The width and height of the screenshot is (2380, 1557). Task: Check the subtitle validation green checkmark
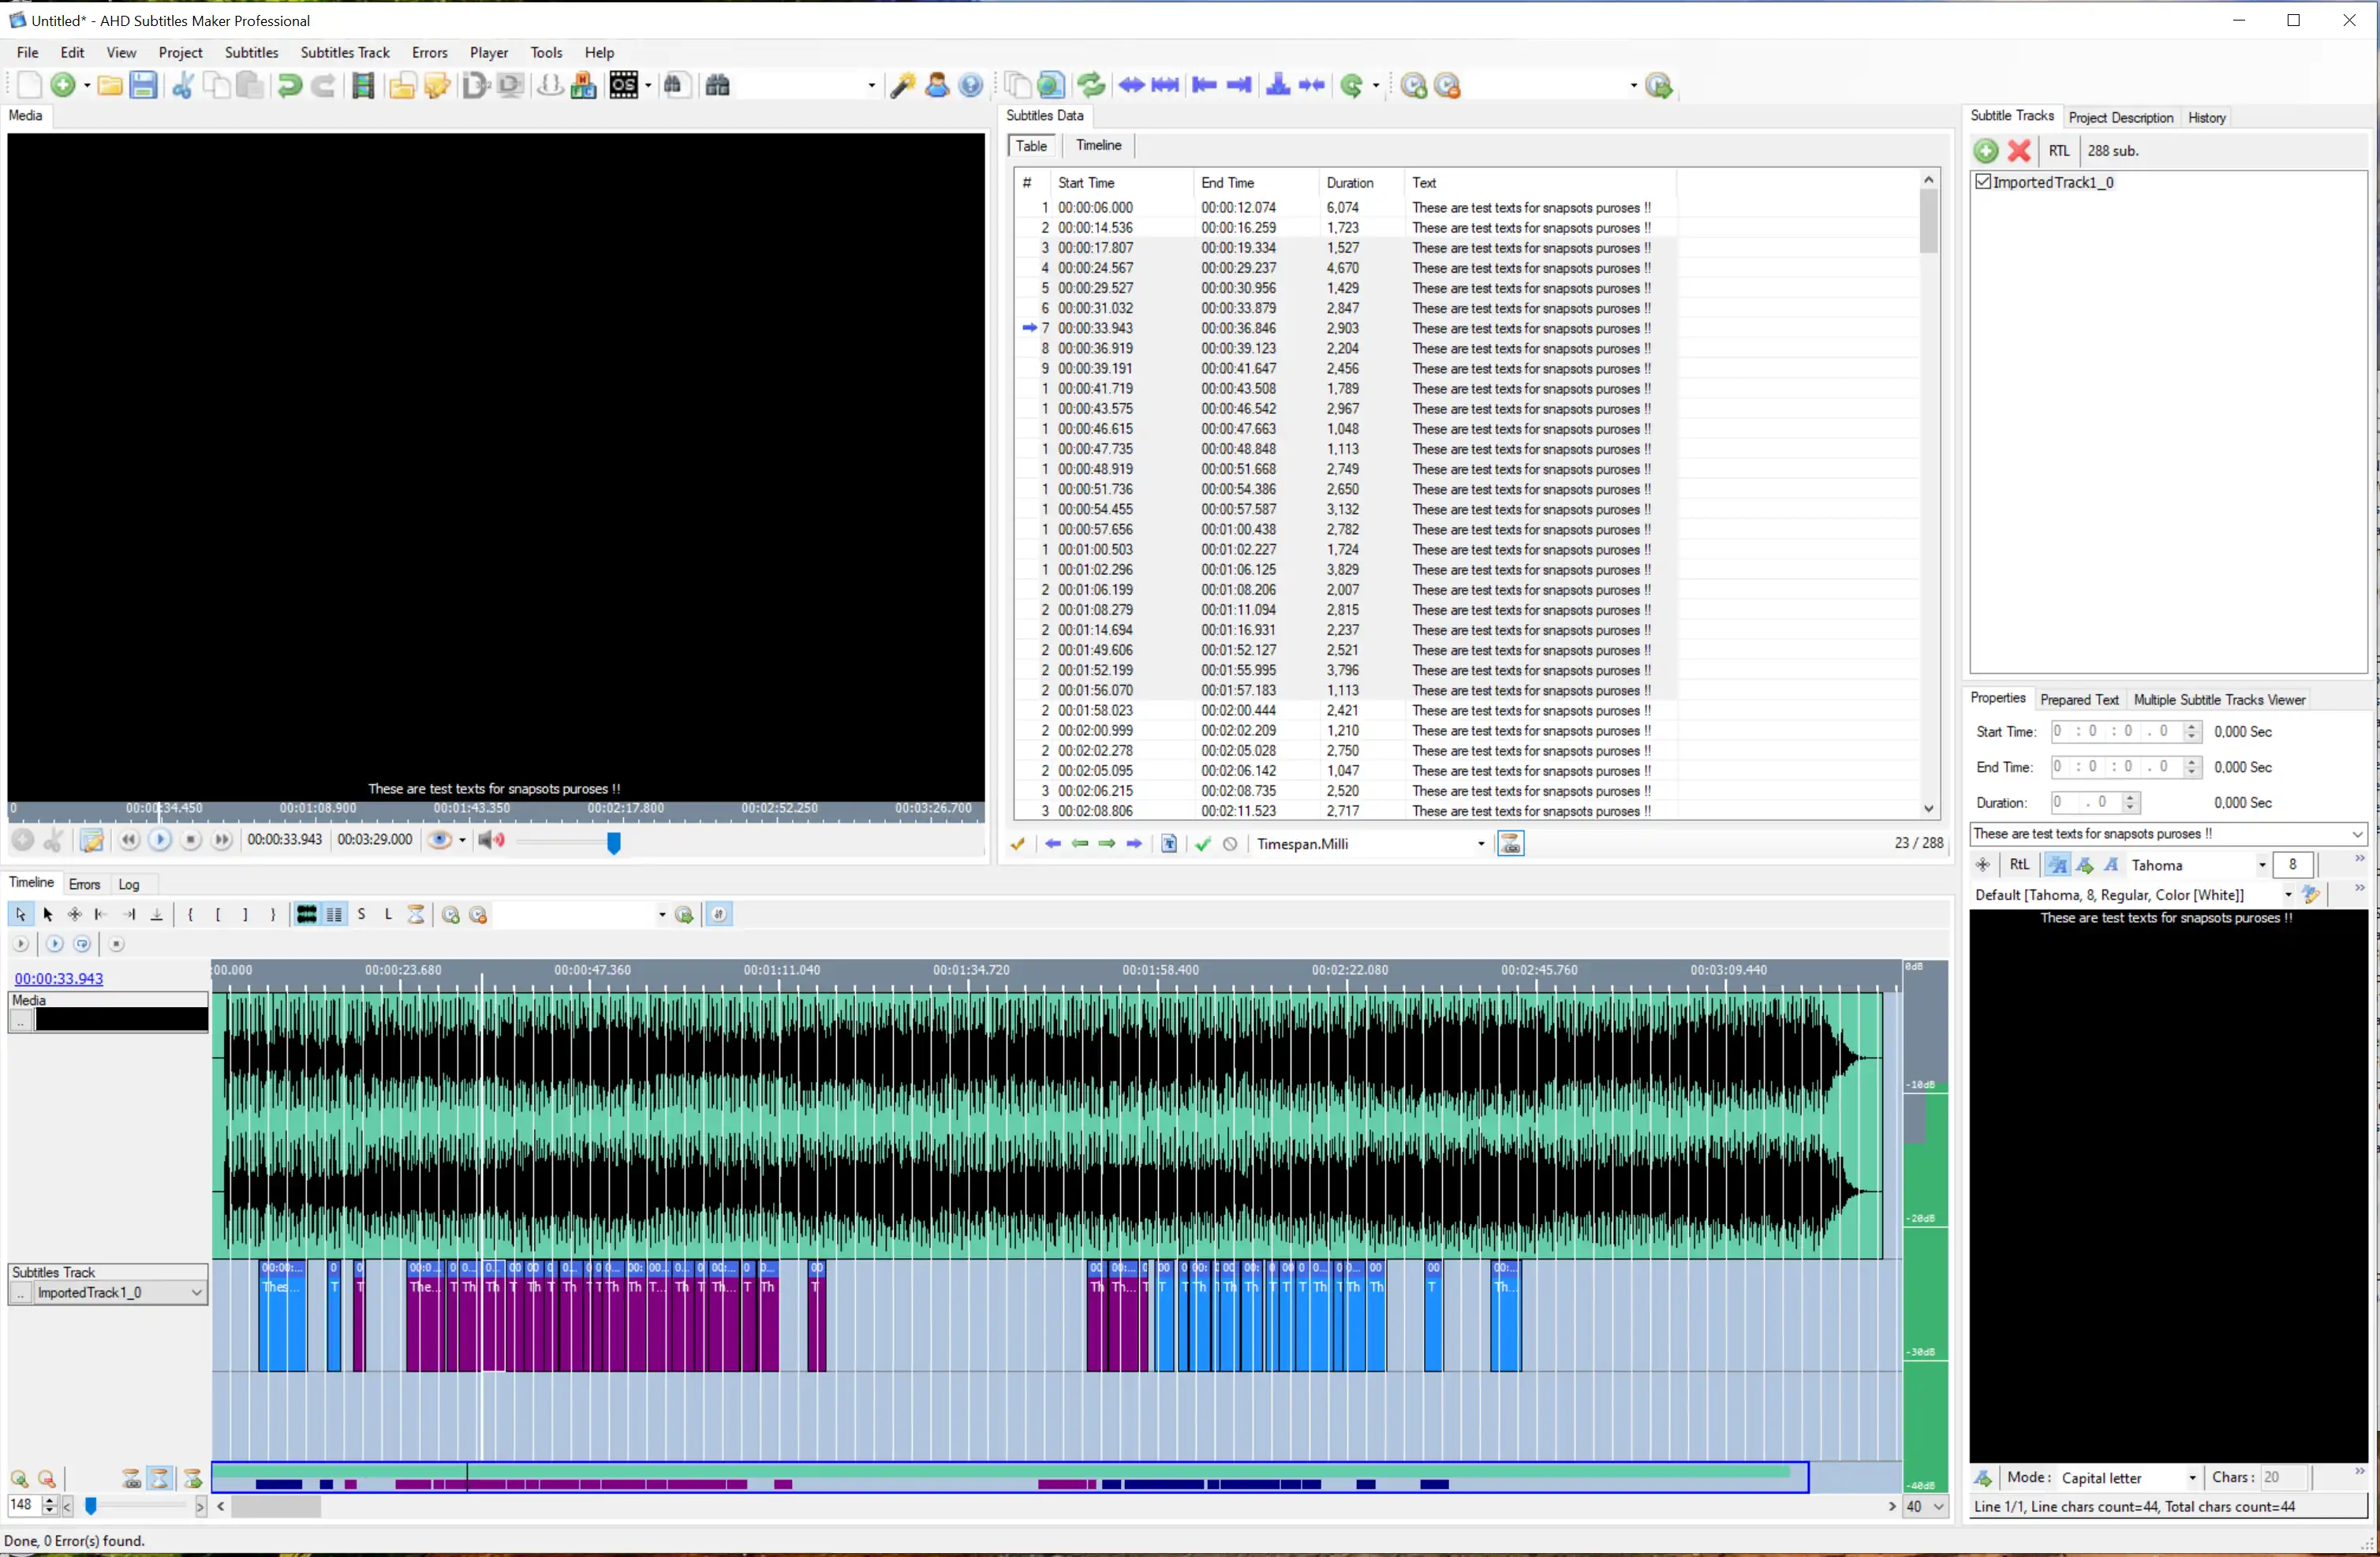click(x=1202, y=843)
